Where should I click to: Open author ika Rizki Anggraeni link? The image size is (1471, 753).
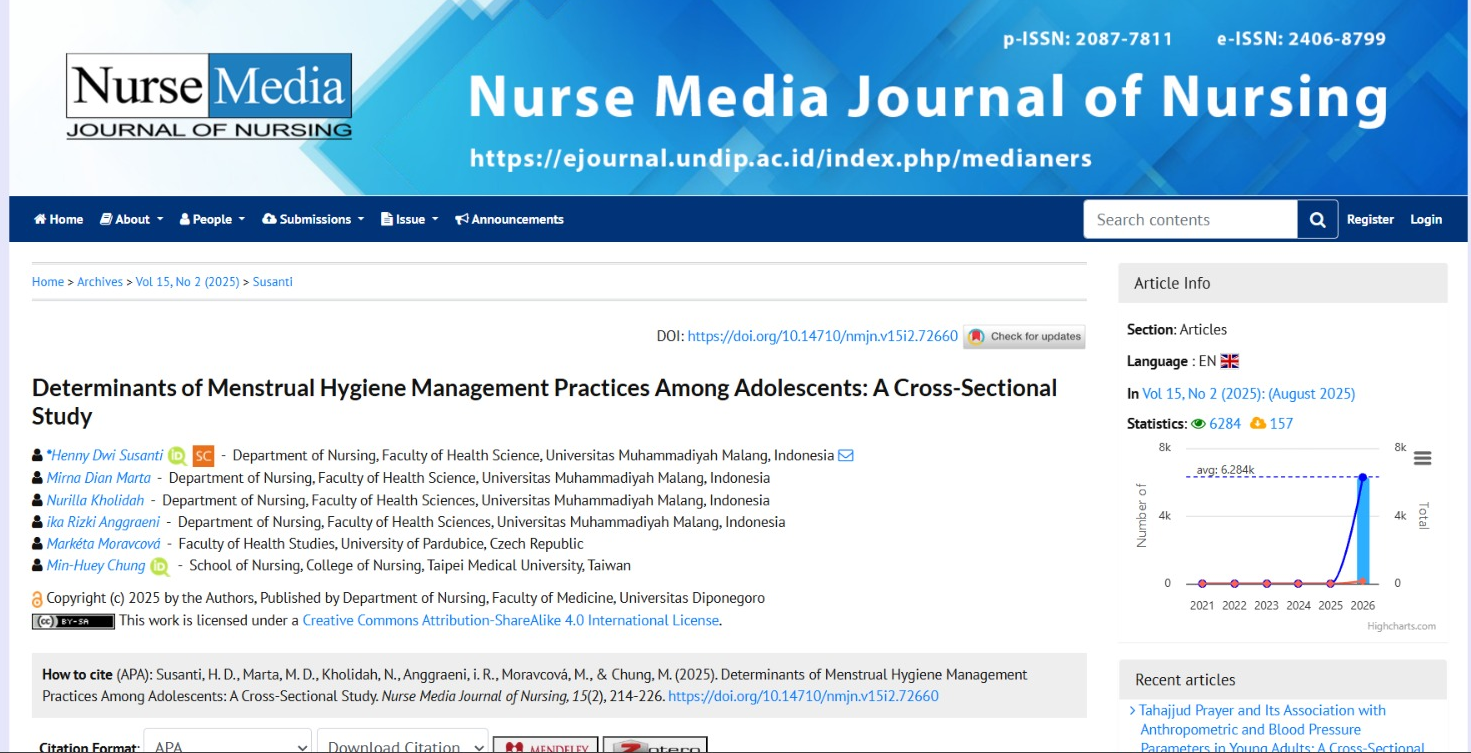click(104, 521)
